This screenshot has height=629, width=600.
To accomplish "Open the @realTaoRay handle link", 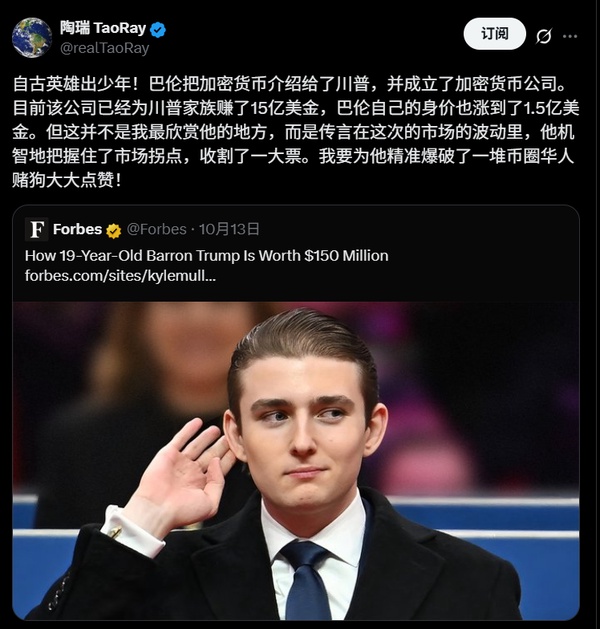I will [x=104, y=48].
